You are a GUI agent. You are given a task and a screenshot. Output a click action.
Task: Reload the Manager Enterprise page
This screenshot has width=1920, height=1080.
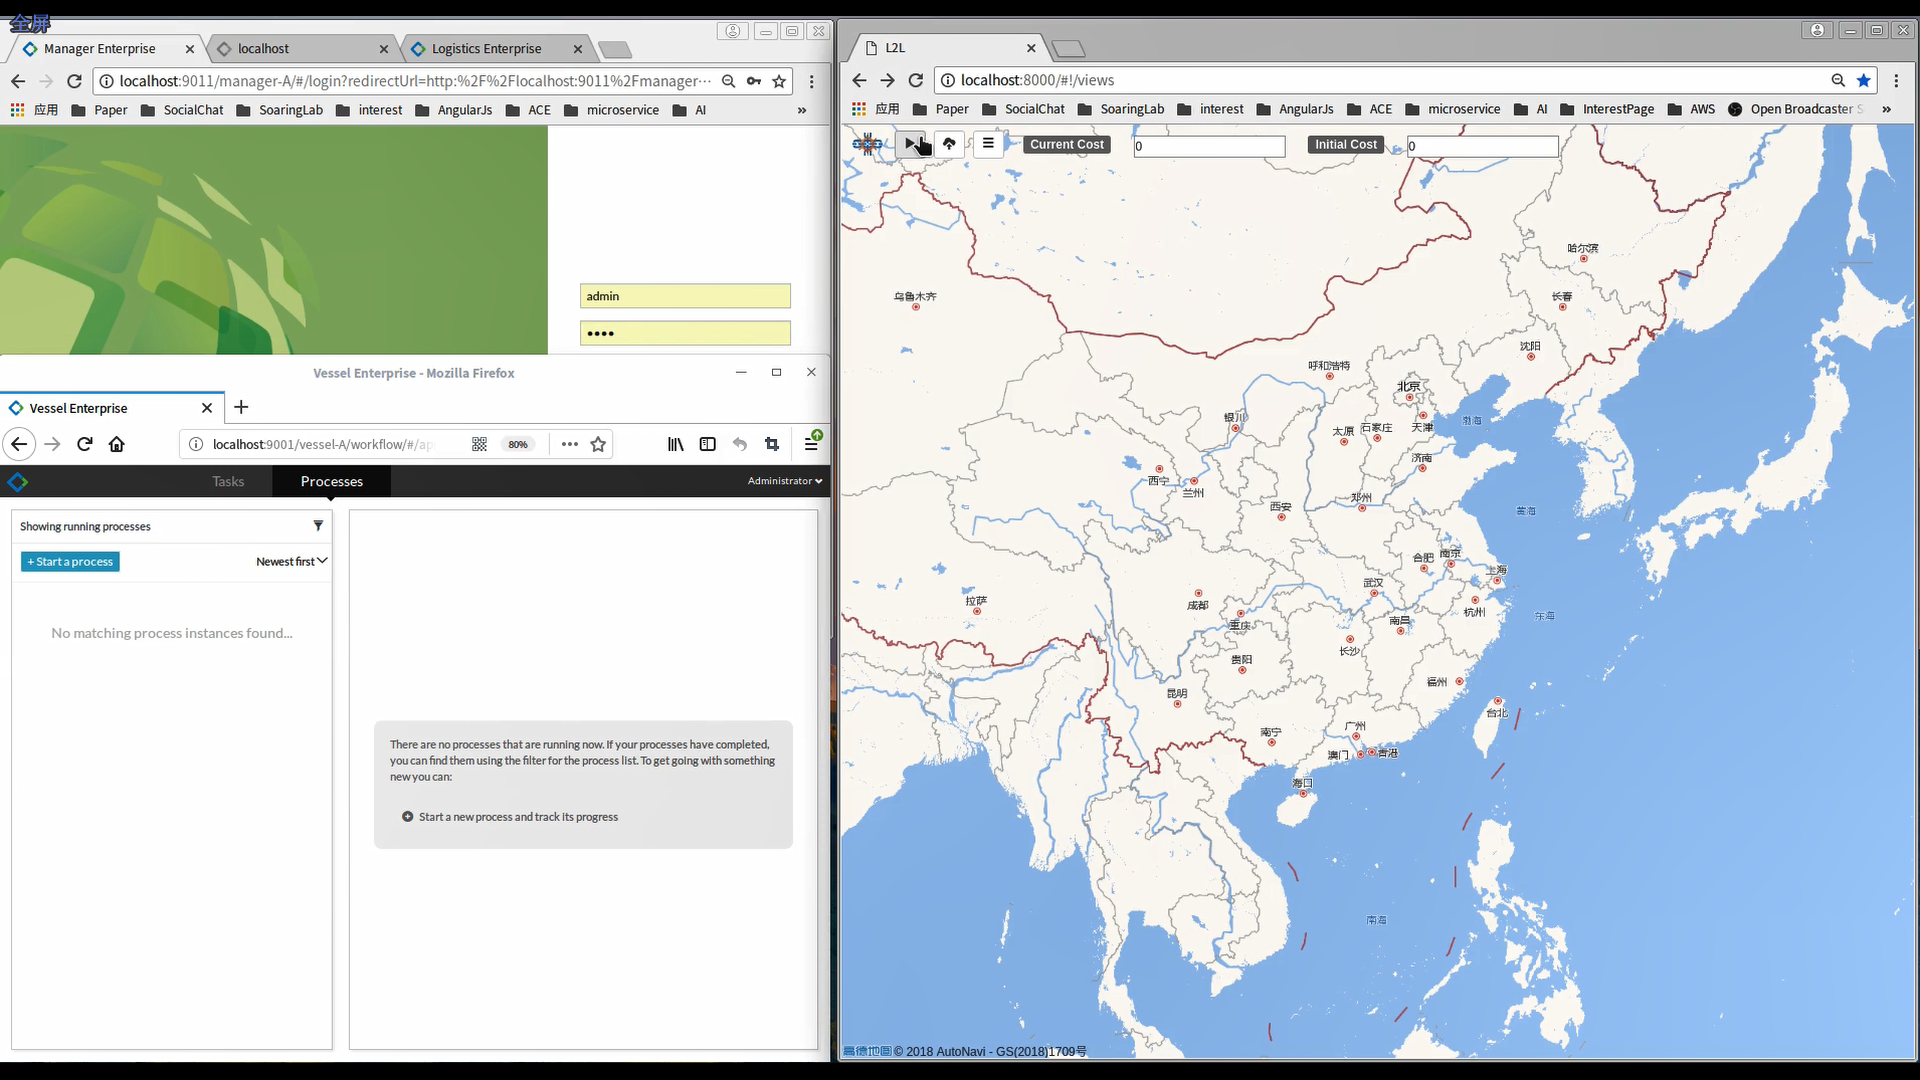(74, 81)
